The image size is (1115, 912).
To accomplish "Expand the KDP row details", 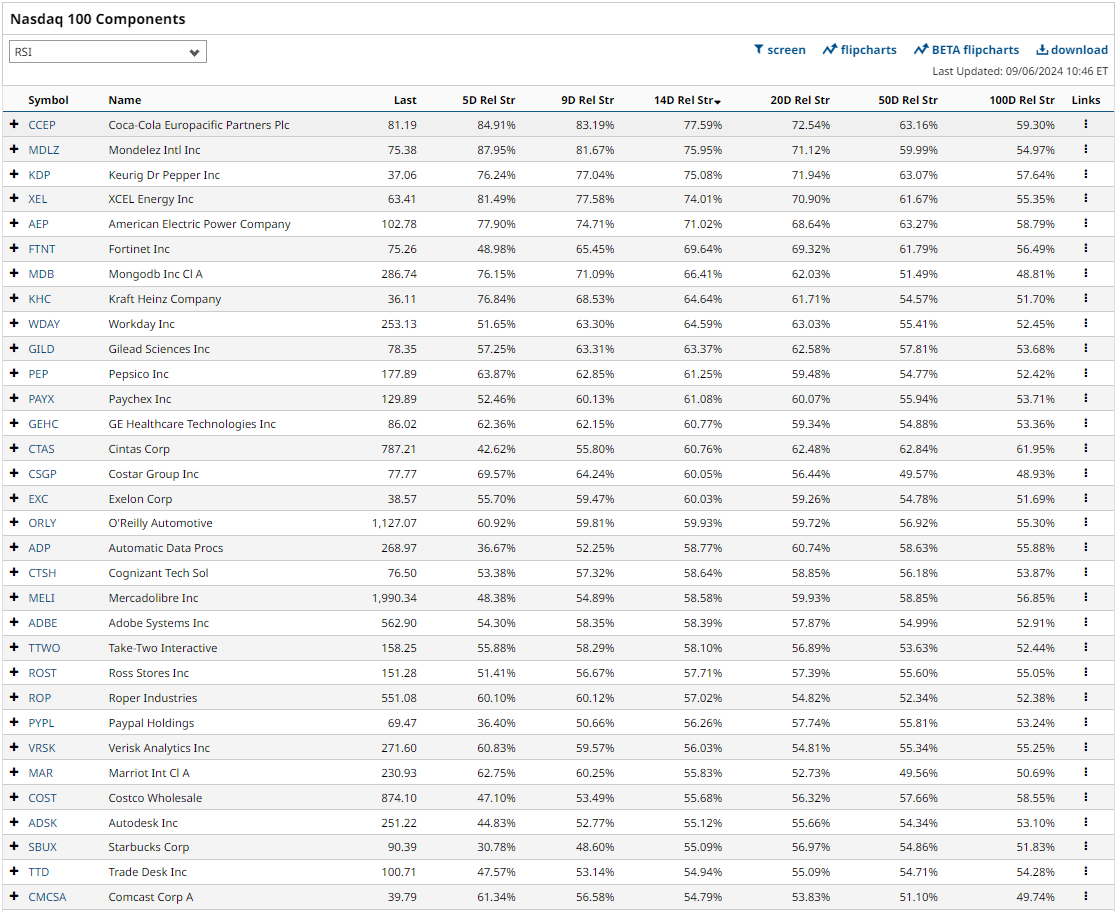I will (x=14, y=174).
